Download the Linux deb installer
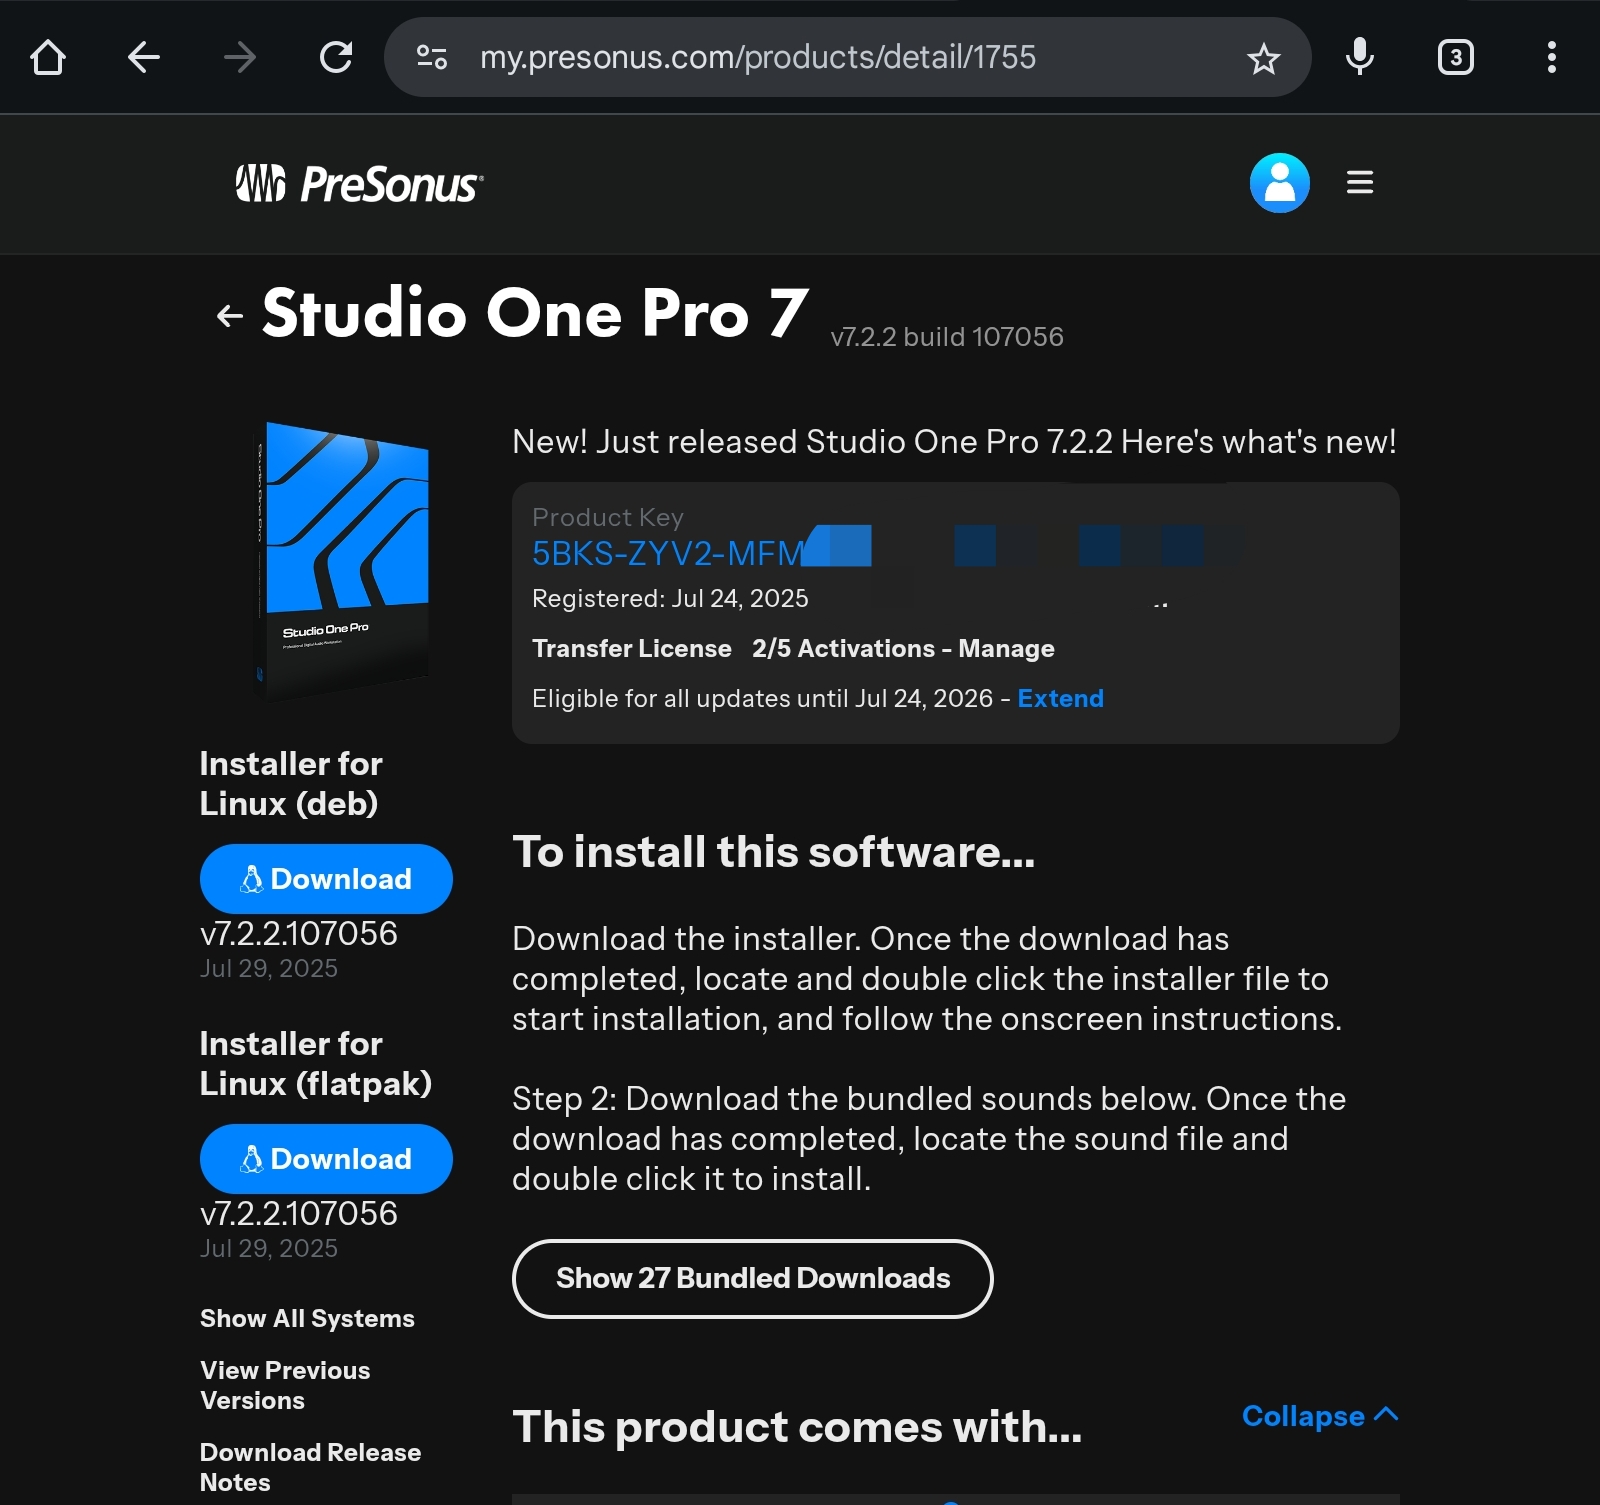Image resolution: width=1600 pixels, height=1505 pixels. [326, 879]
